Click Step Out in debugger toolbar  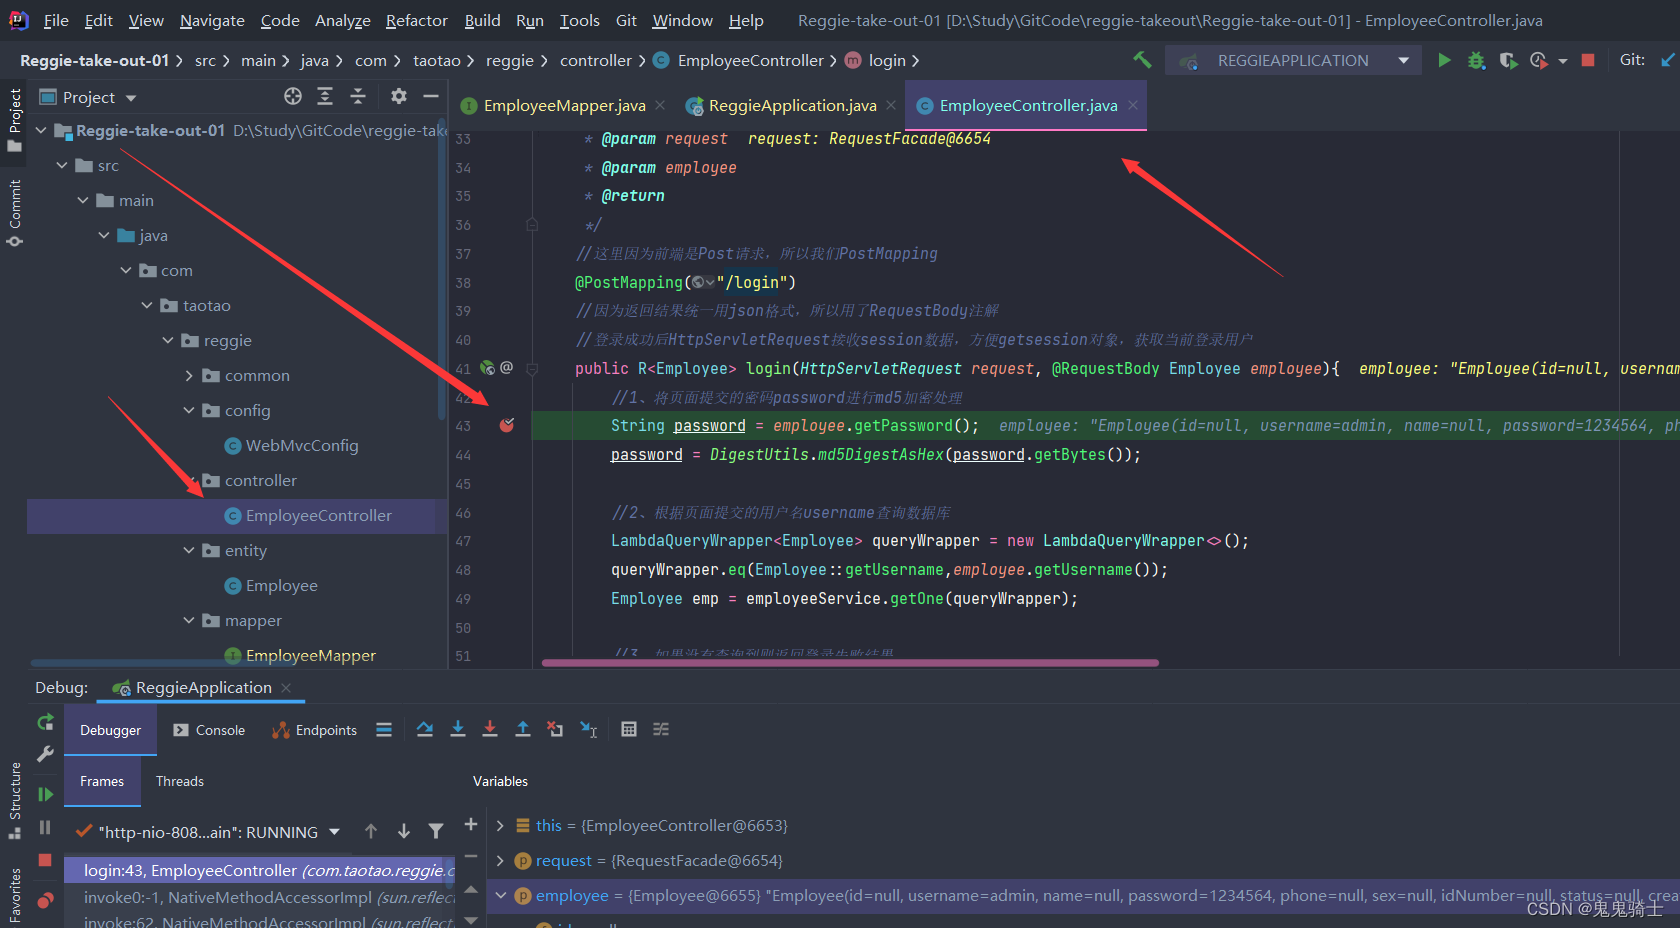(x=522, y=730)
